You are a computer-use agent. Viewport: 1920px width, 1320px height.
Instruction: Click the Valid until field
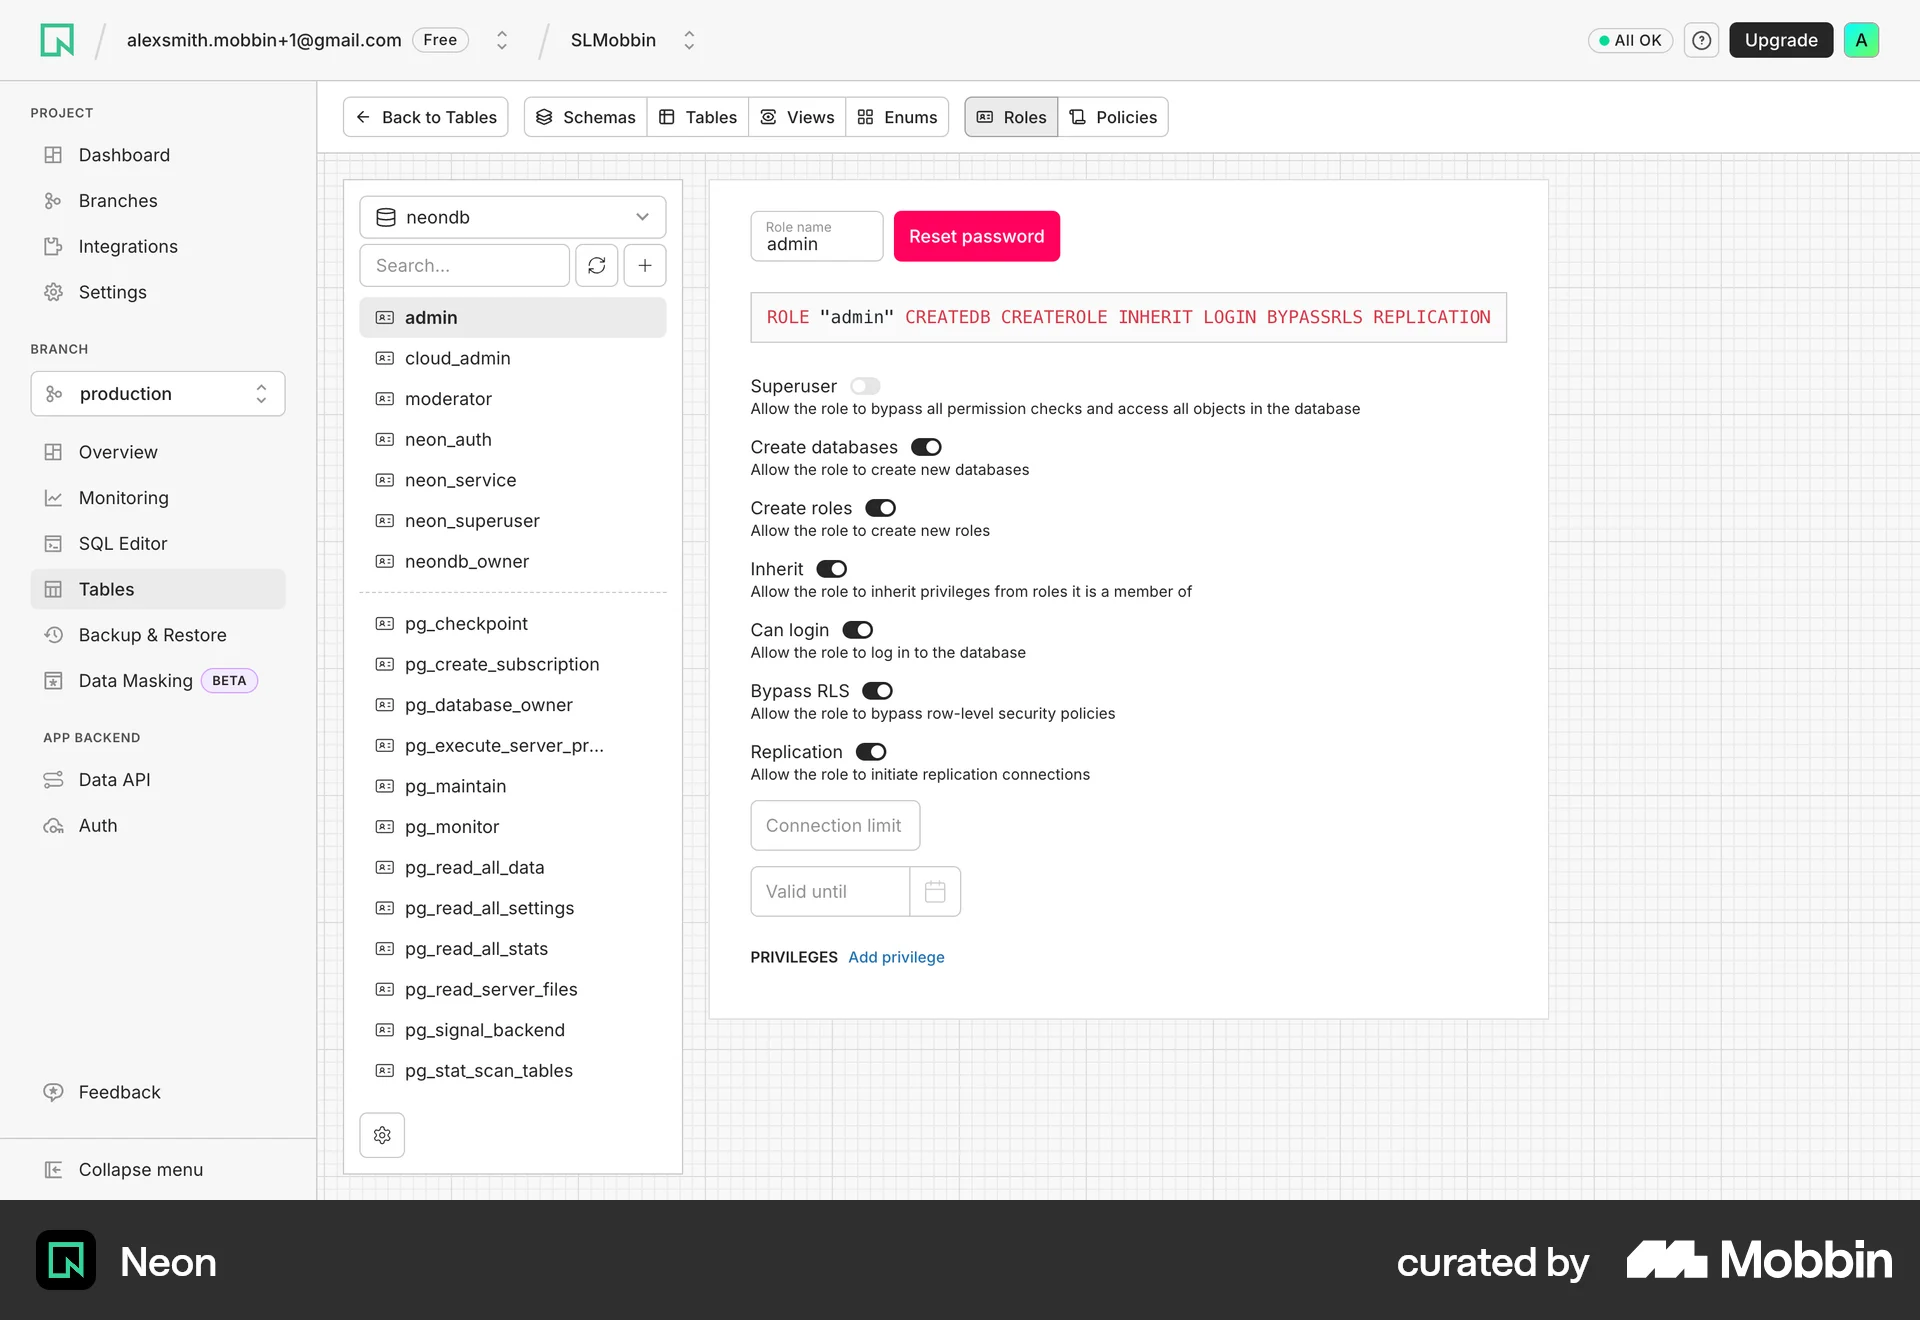click(x=830, y=891)
